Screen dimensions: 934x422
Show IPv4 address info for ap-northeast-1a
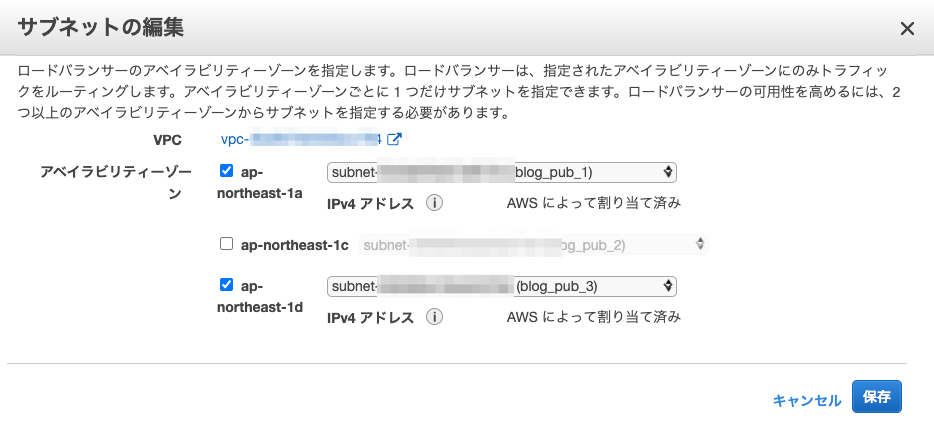point(434,203)
